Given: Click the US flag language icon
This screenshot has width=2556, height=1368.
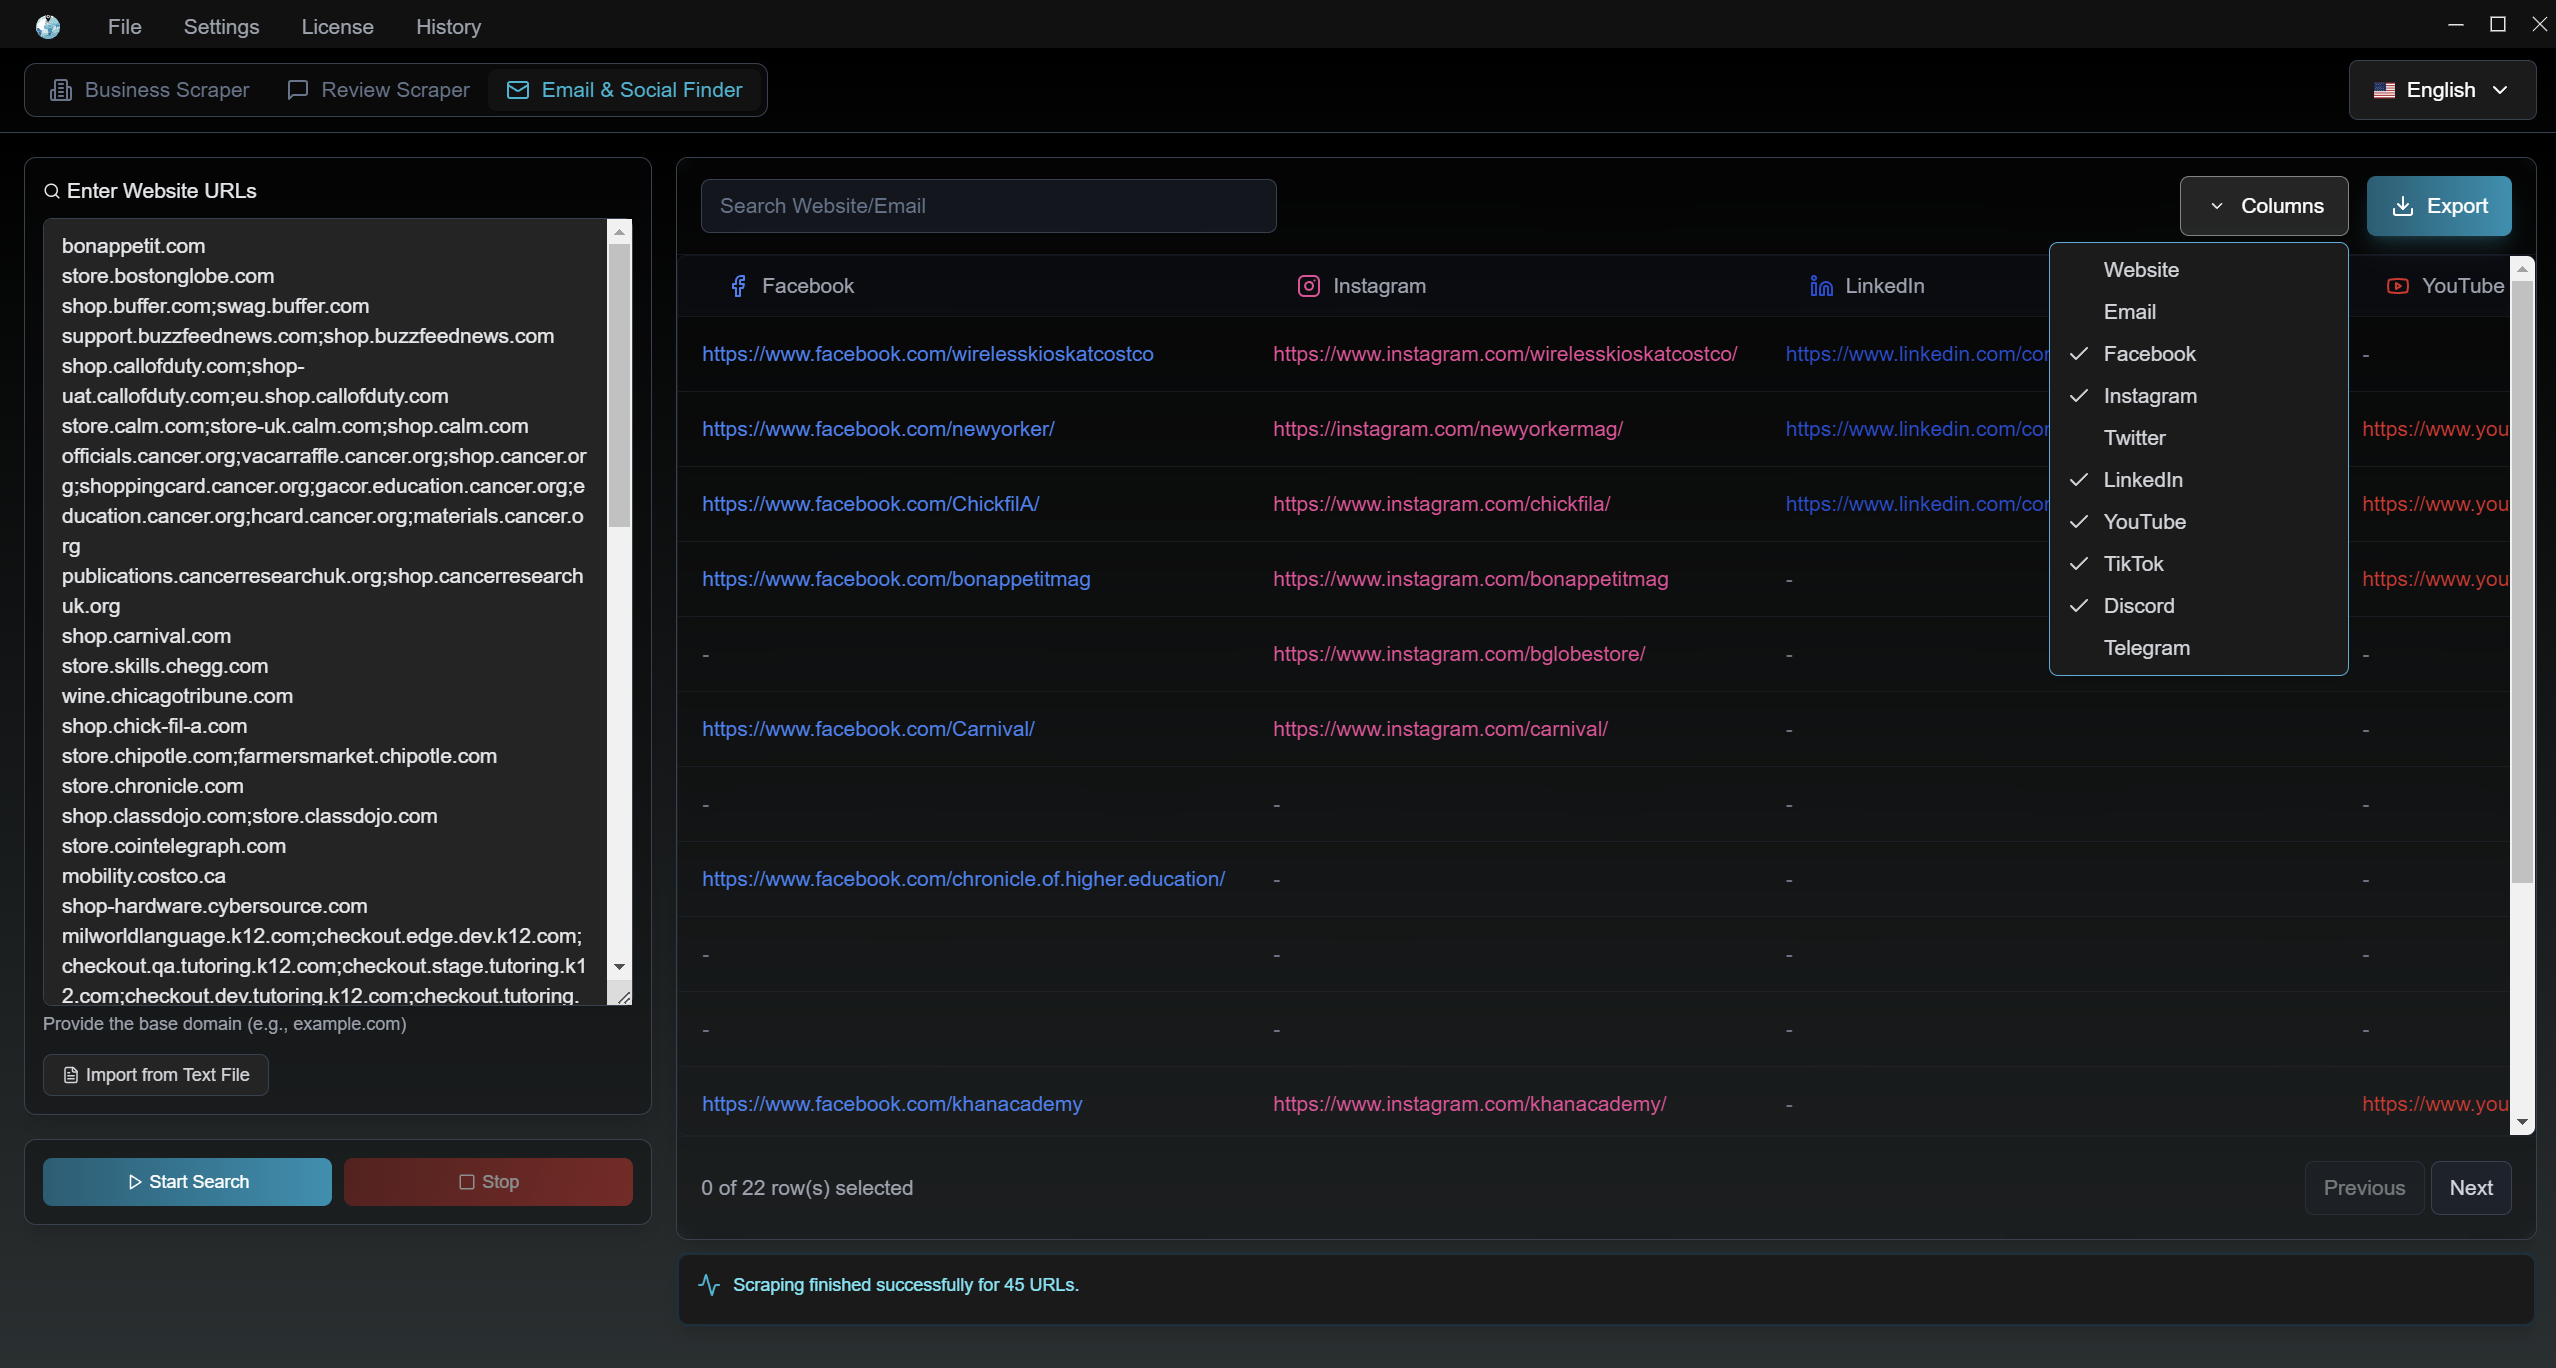Looking at the screenshot, I should tap(2384, 90).
